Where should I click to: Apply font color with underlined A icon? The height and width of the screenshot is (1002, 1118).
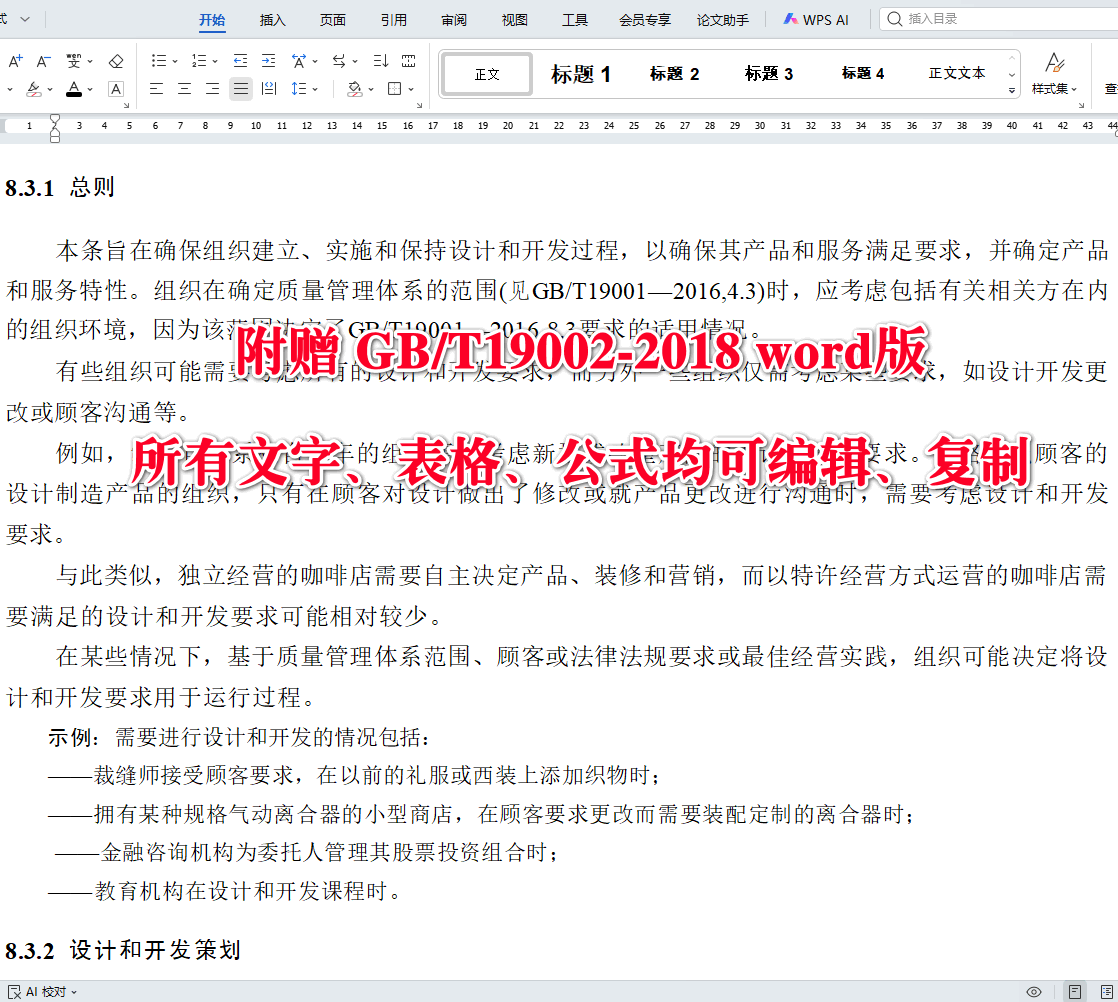(73, 89)
